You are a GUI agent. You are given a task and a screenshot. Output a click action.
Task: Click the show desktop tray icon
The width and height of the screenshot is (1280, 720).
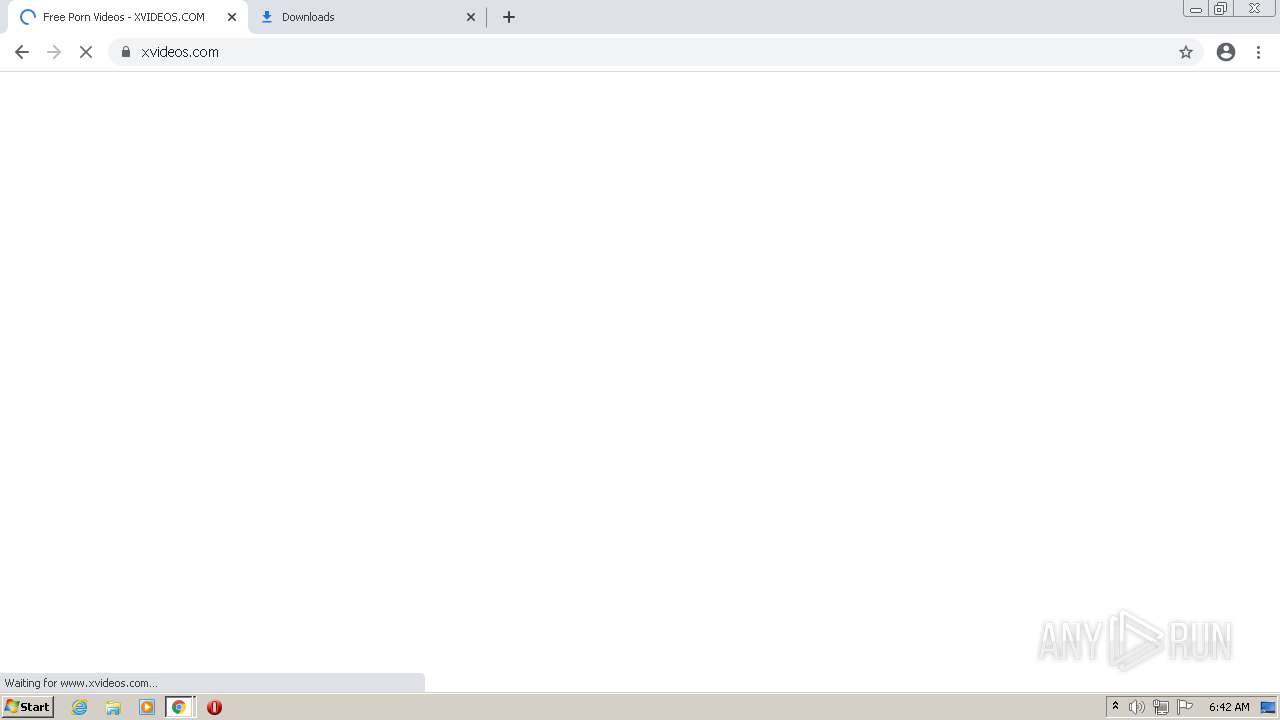point(1269,707)
